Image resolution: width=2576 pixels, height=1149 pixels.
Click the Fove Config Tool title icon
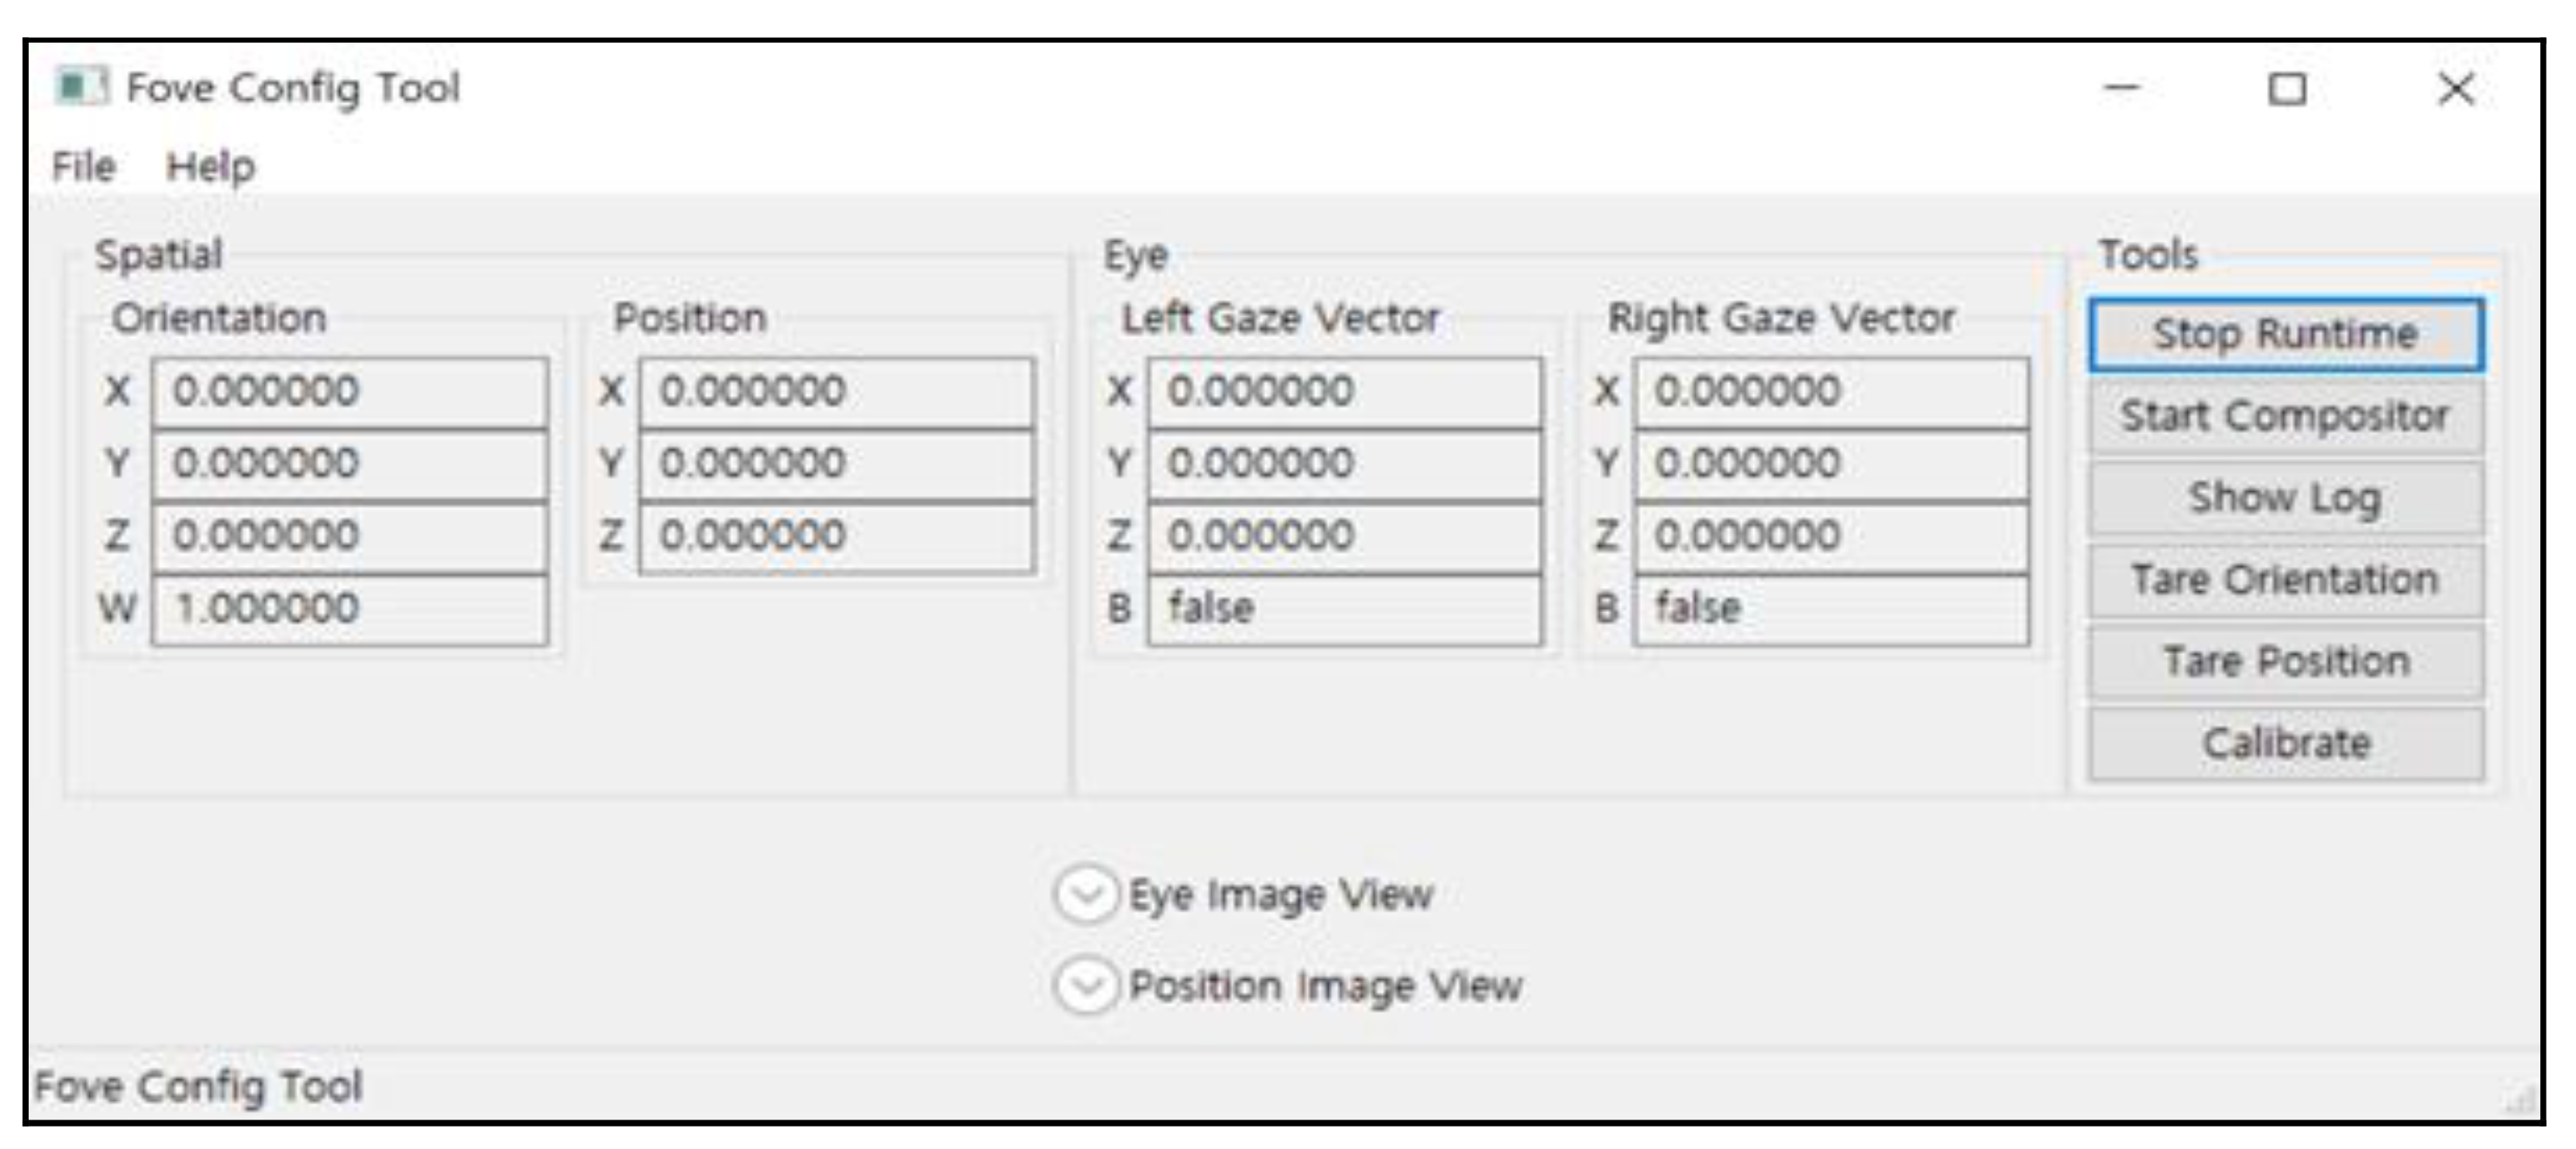[81, 87]
